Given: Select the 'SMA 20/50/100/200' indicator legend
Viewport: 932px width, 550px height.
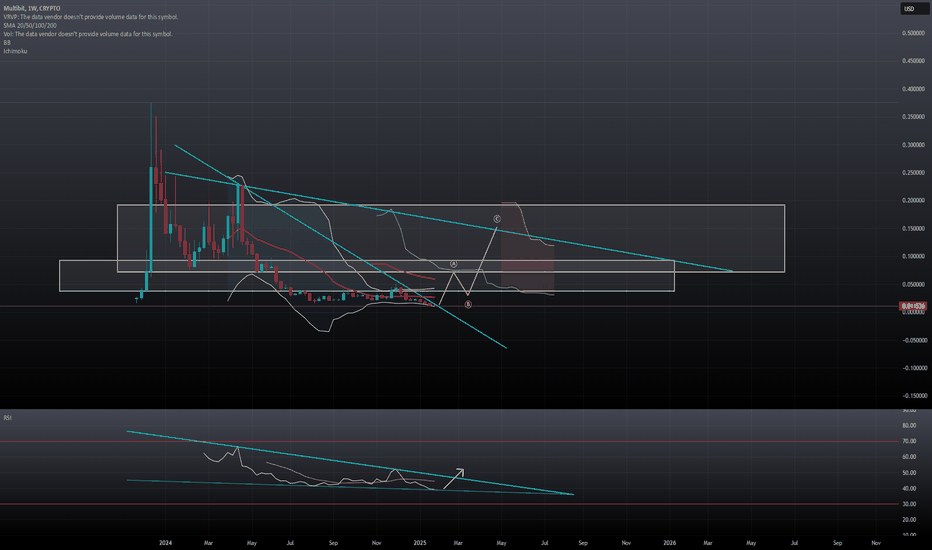Looking at the screenshot, I should pyautogui.click(x=30, y=26).
